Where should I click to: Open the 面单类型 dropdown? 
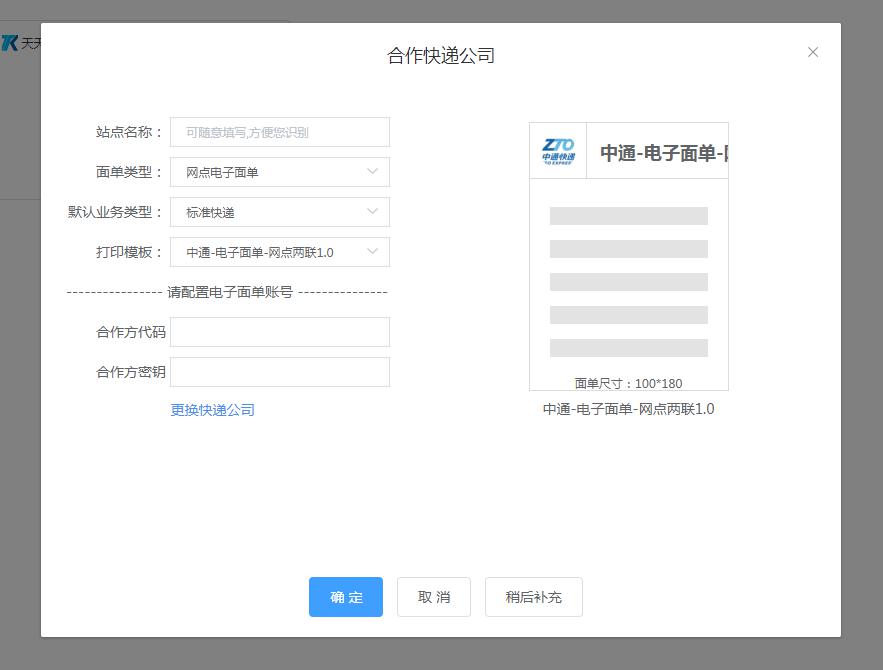click(280, 172)
